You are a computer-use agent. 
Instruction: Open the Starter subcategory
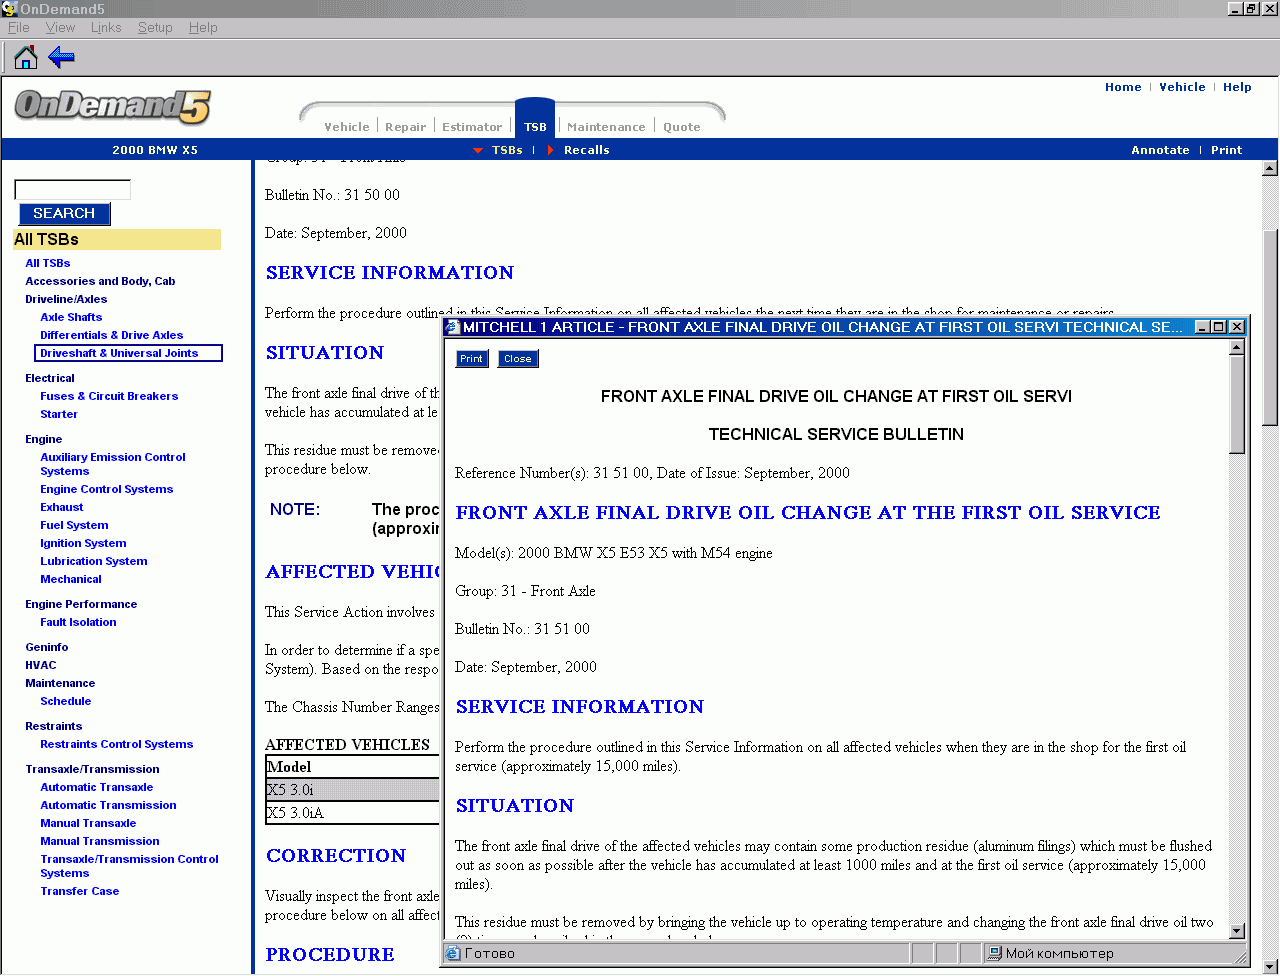point(59,414)
